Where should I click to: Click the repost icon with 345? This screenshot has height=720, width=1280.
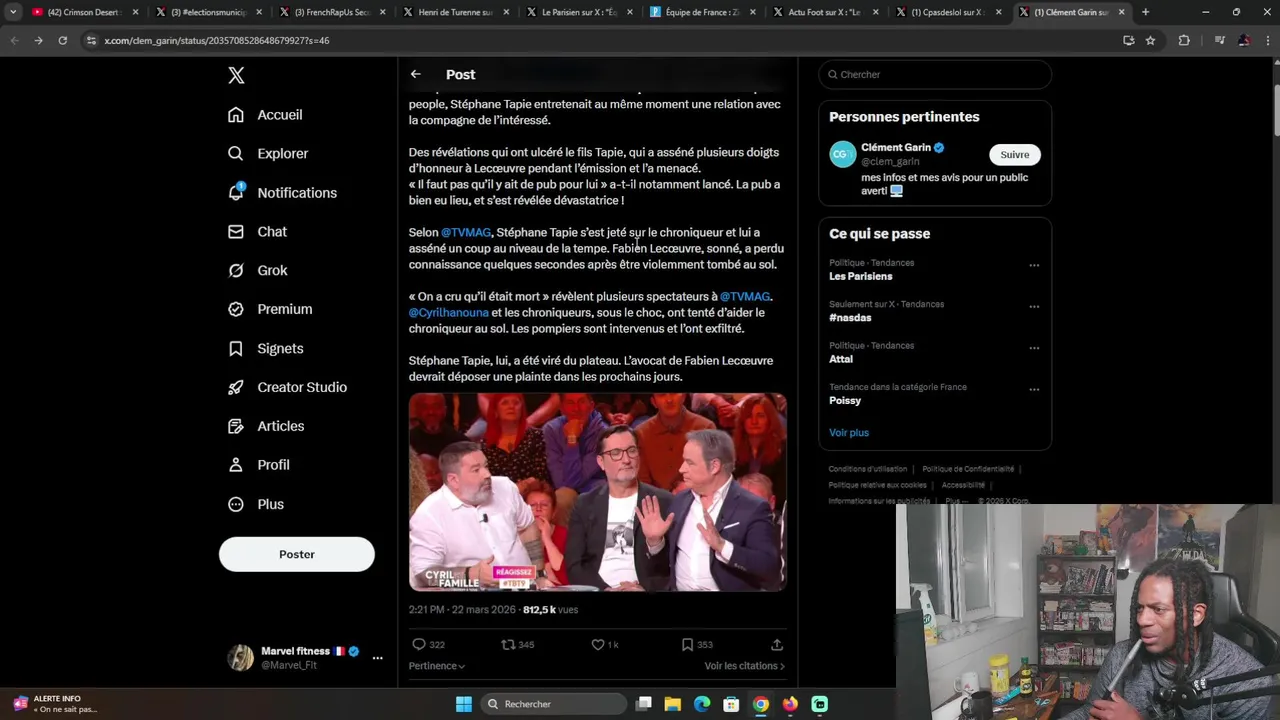(x=508, y=645)
